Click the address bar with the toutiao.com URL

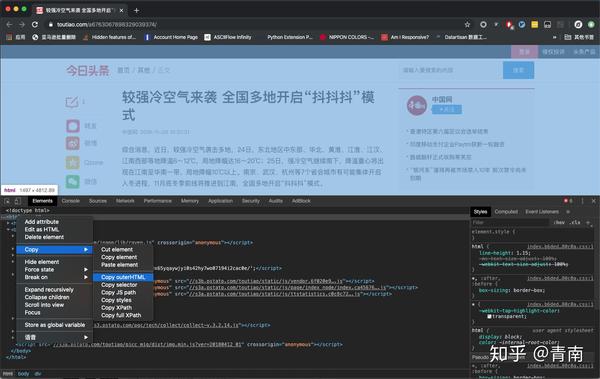[x=254, y=25]
